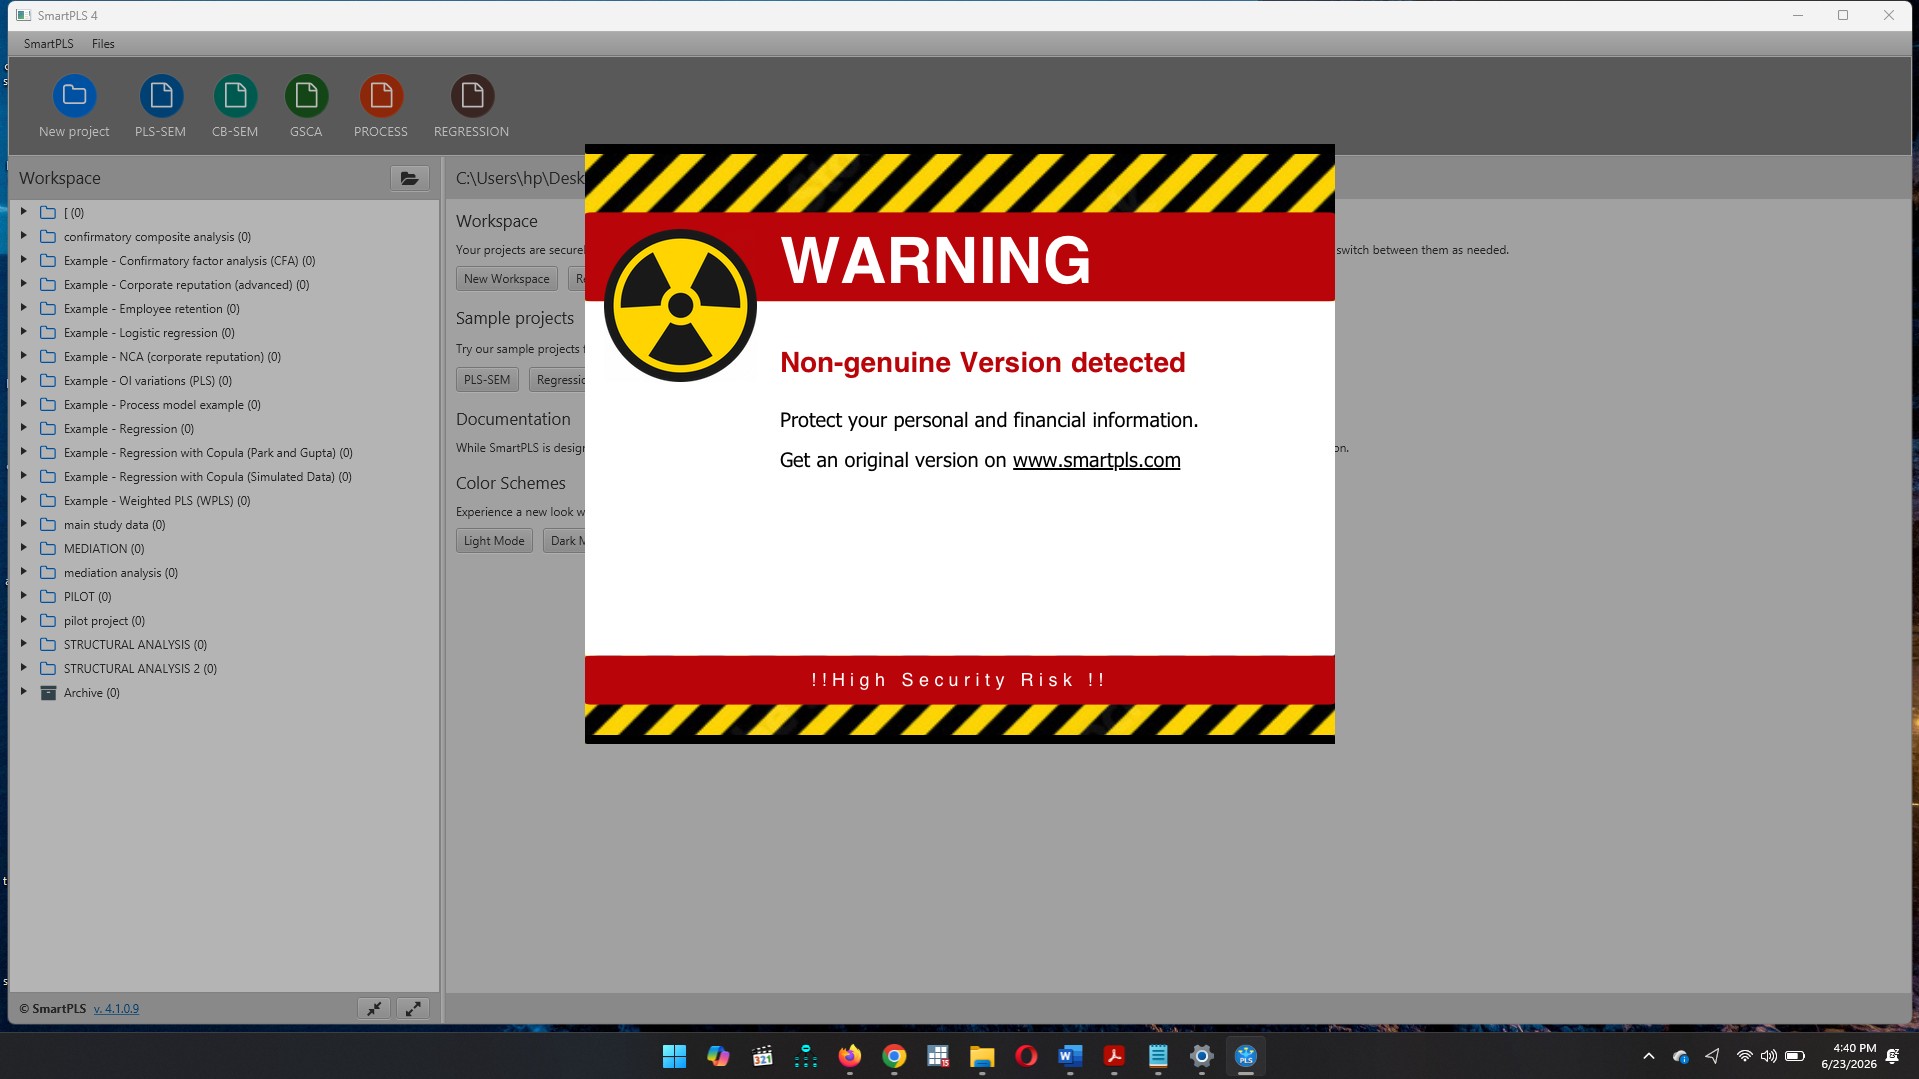Show hidden system tray icons
This screenshot has width=1919, height=1079.
click(1649, 1056)
